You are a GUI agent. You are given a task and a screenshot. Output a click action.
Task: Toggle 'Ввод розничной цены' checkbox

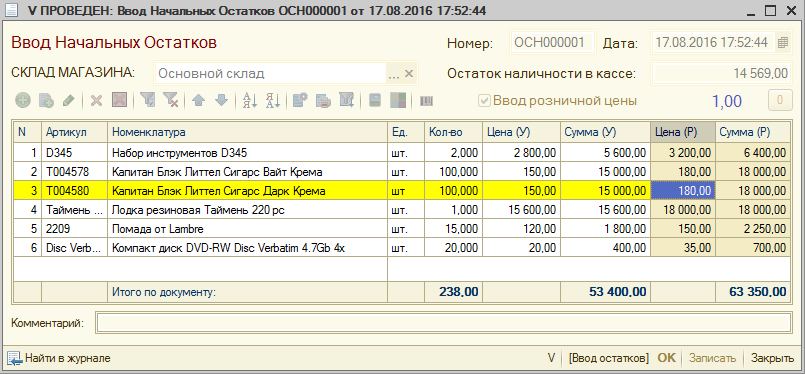tap(484, 101)
